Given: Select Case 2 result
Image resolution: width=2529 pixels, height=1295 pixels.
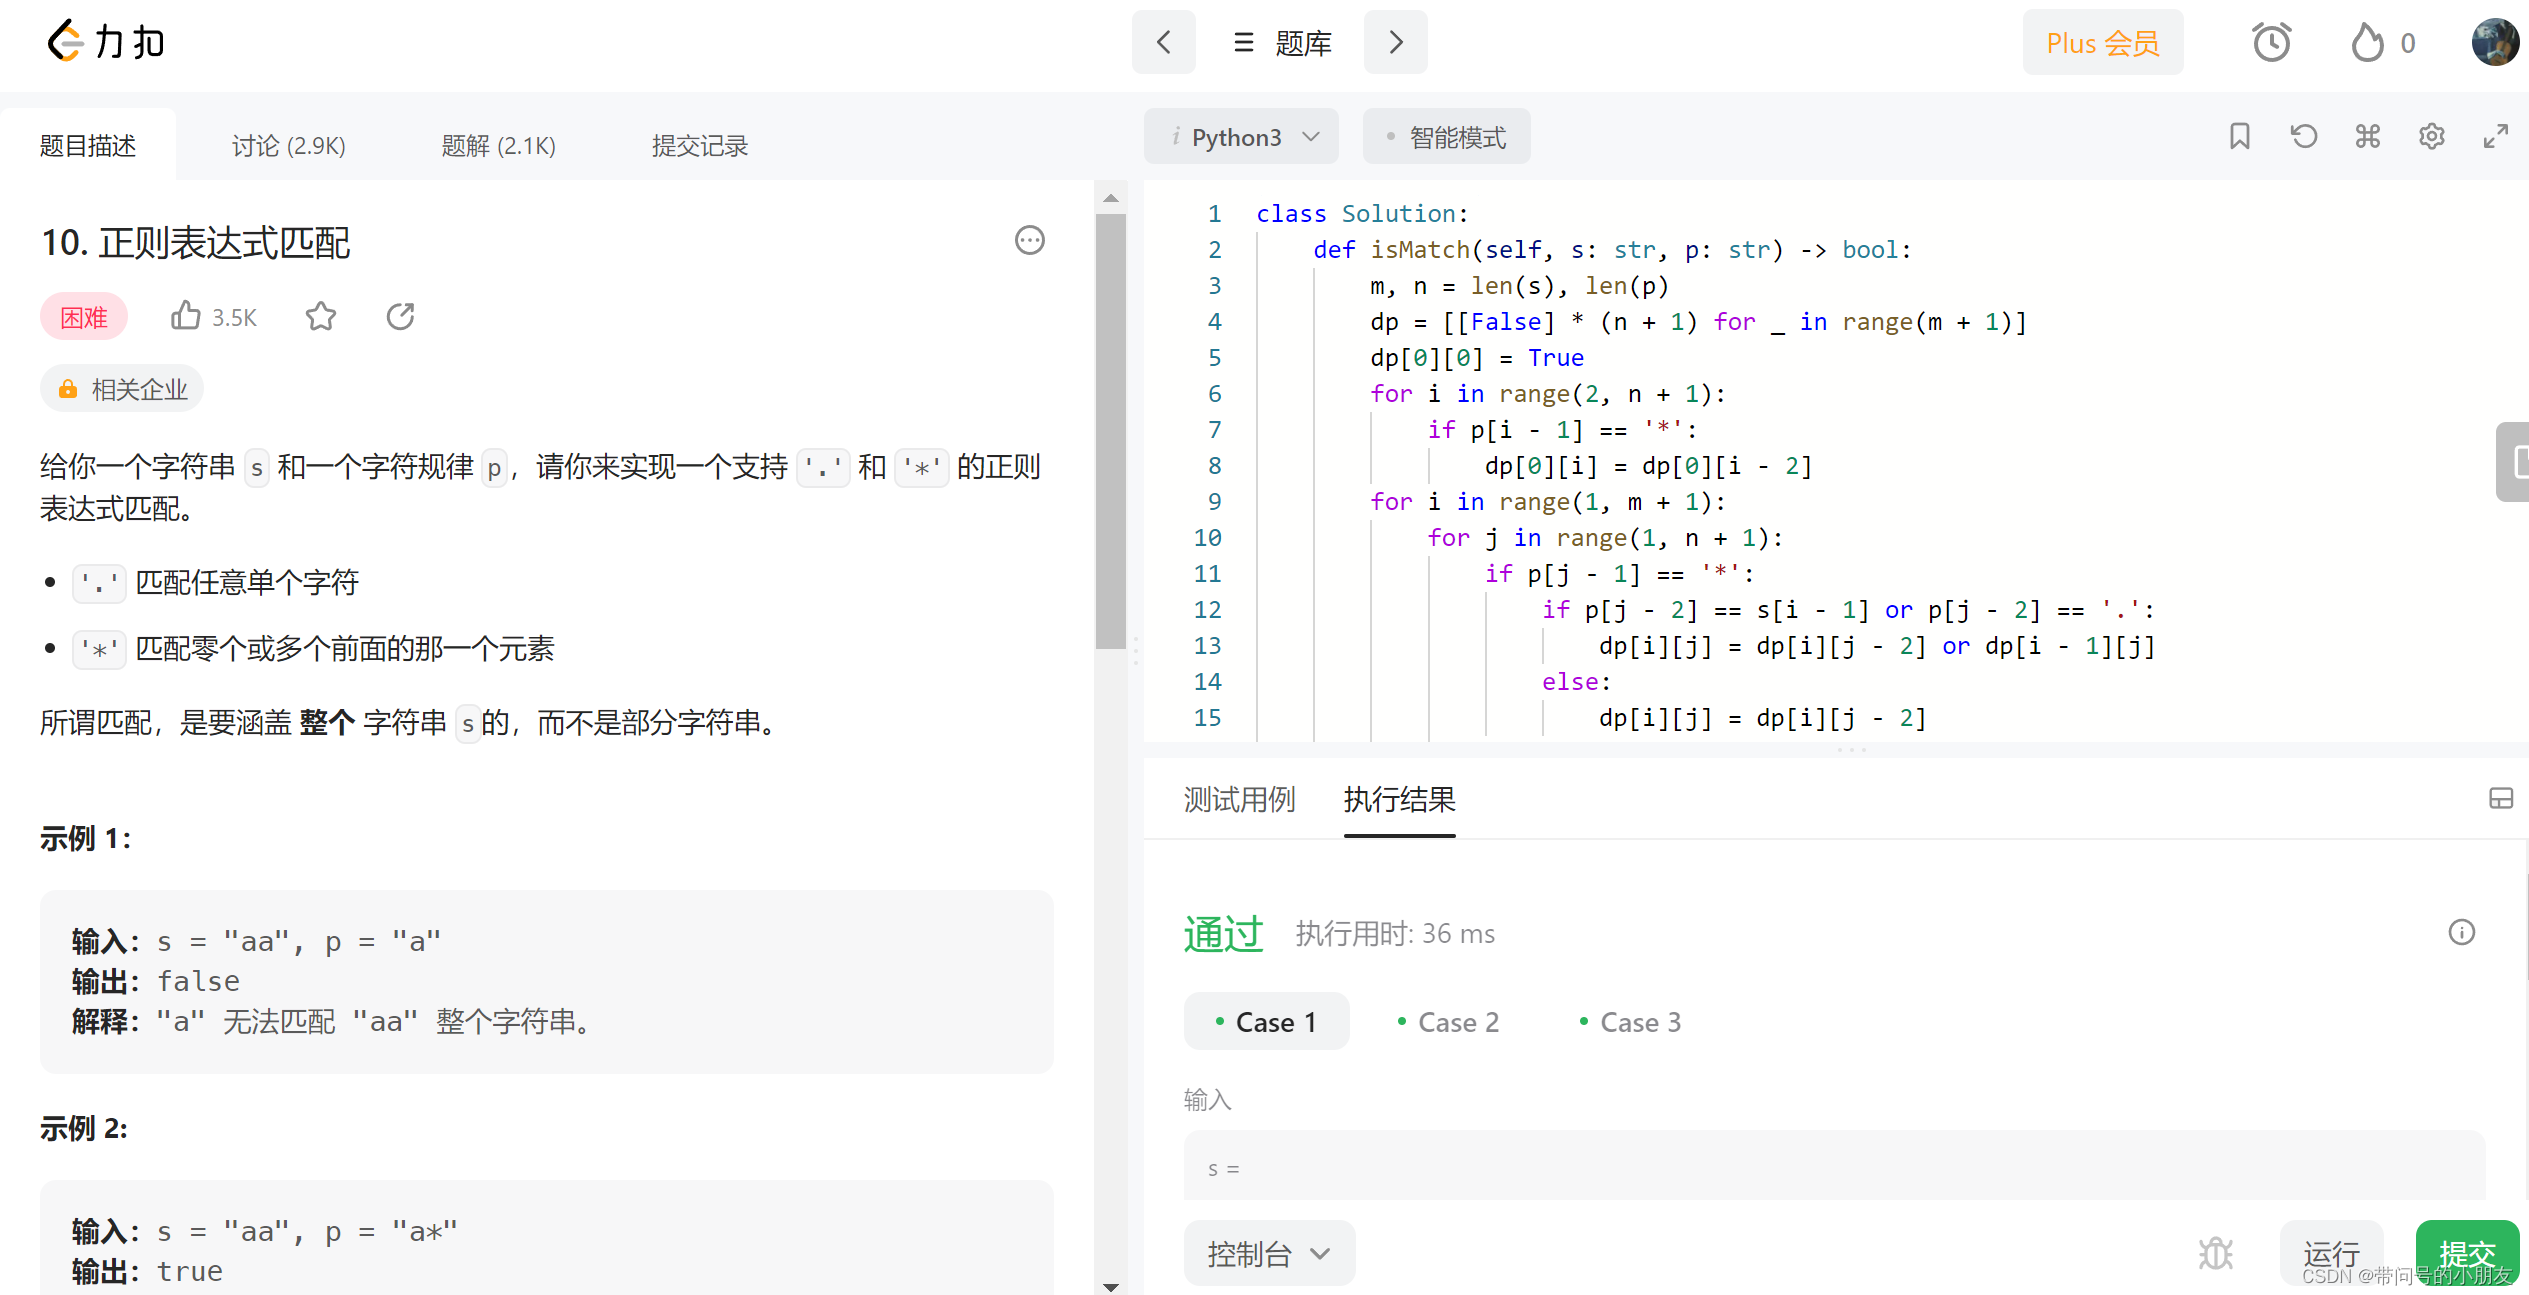Looking at the screenshot, I should (1448, 1021).
